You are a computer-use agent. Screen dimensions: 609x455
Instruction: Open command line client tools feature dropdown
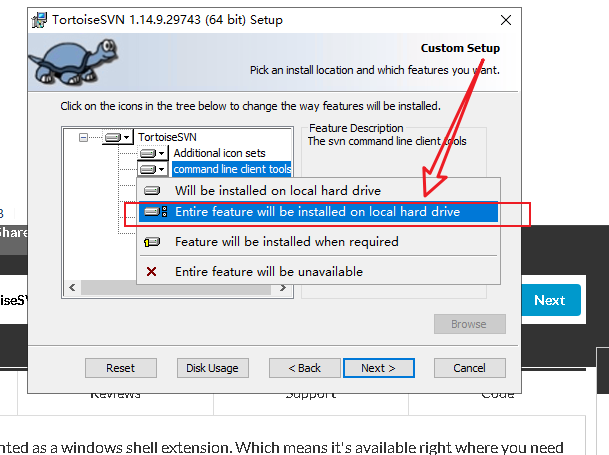coord(153,169)
